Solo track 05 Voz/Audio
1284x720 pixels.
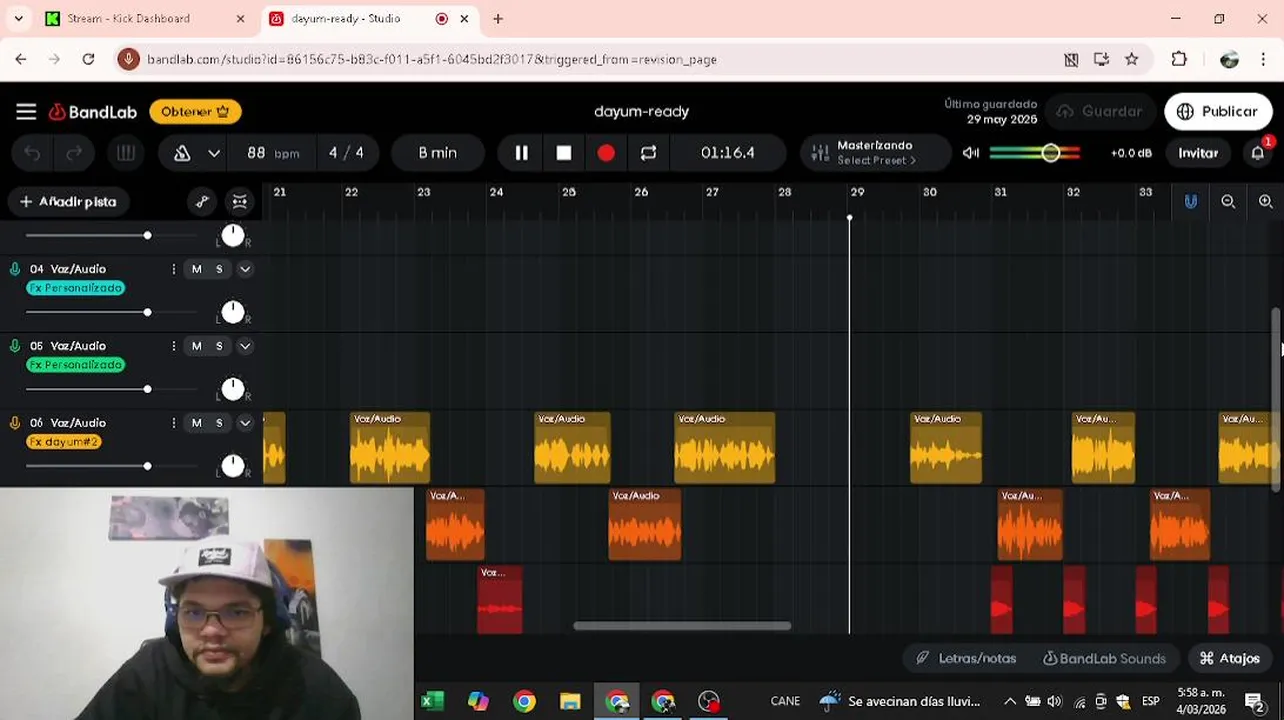219,346
